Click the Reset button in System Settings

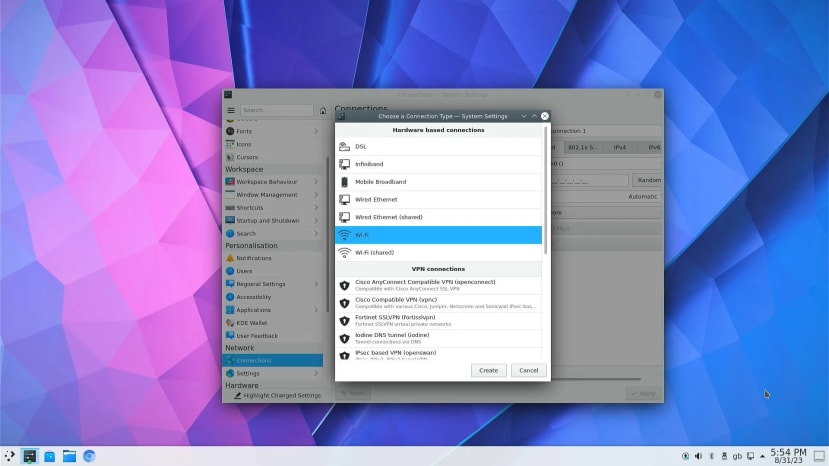353,393
